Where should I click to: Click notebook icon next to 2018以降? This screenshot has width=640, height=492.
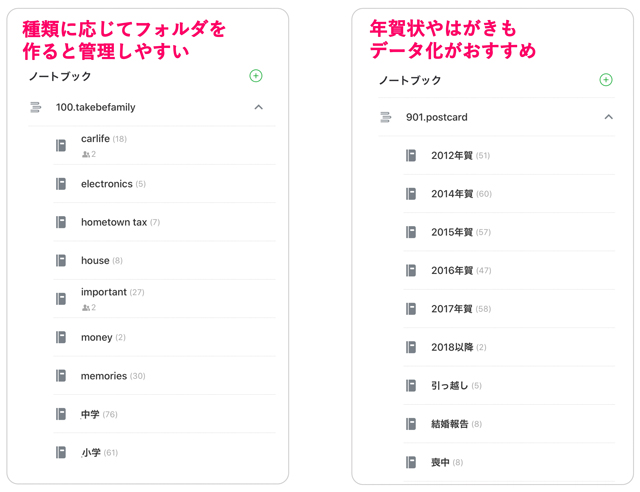(411, 347)
